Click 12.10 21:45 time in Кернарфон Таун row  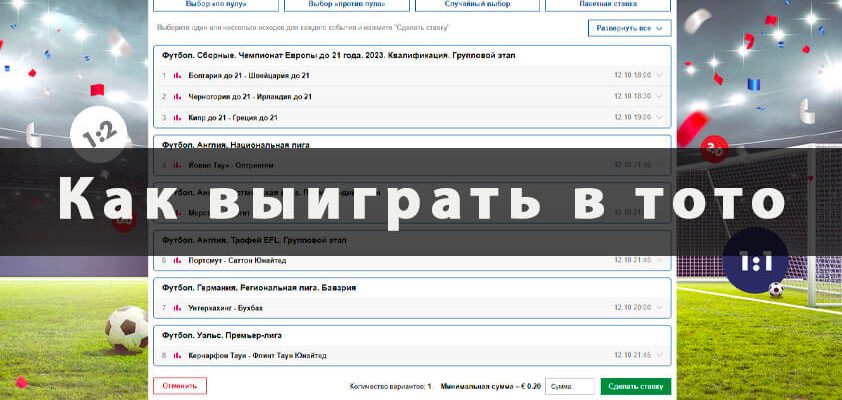click(633, 355)
